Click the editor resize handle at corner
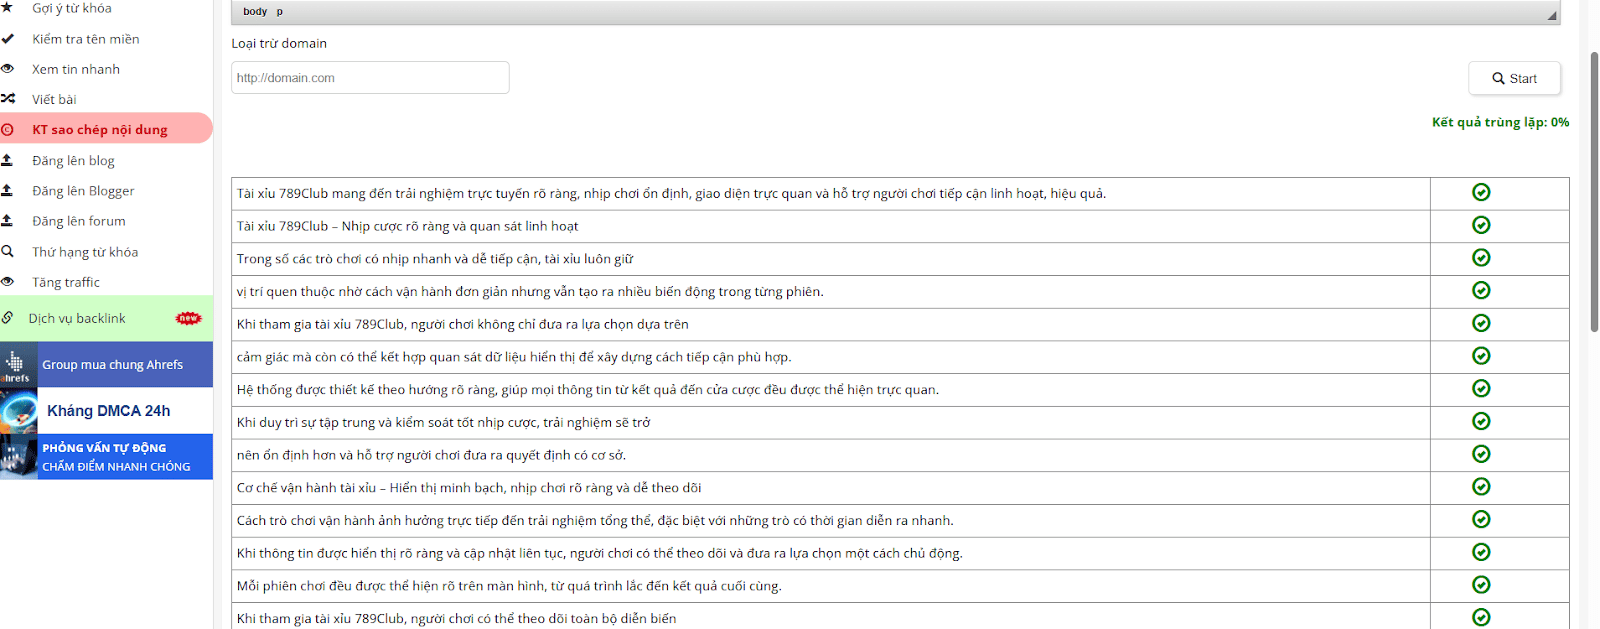This screenshot has width=1600, height=629. click(x=1552, y=15)
